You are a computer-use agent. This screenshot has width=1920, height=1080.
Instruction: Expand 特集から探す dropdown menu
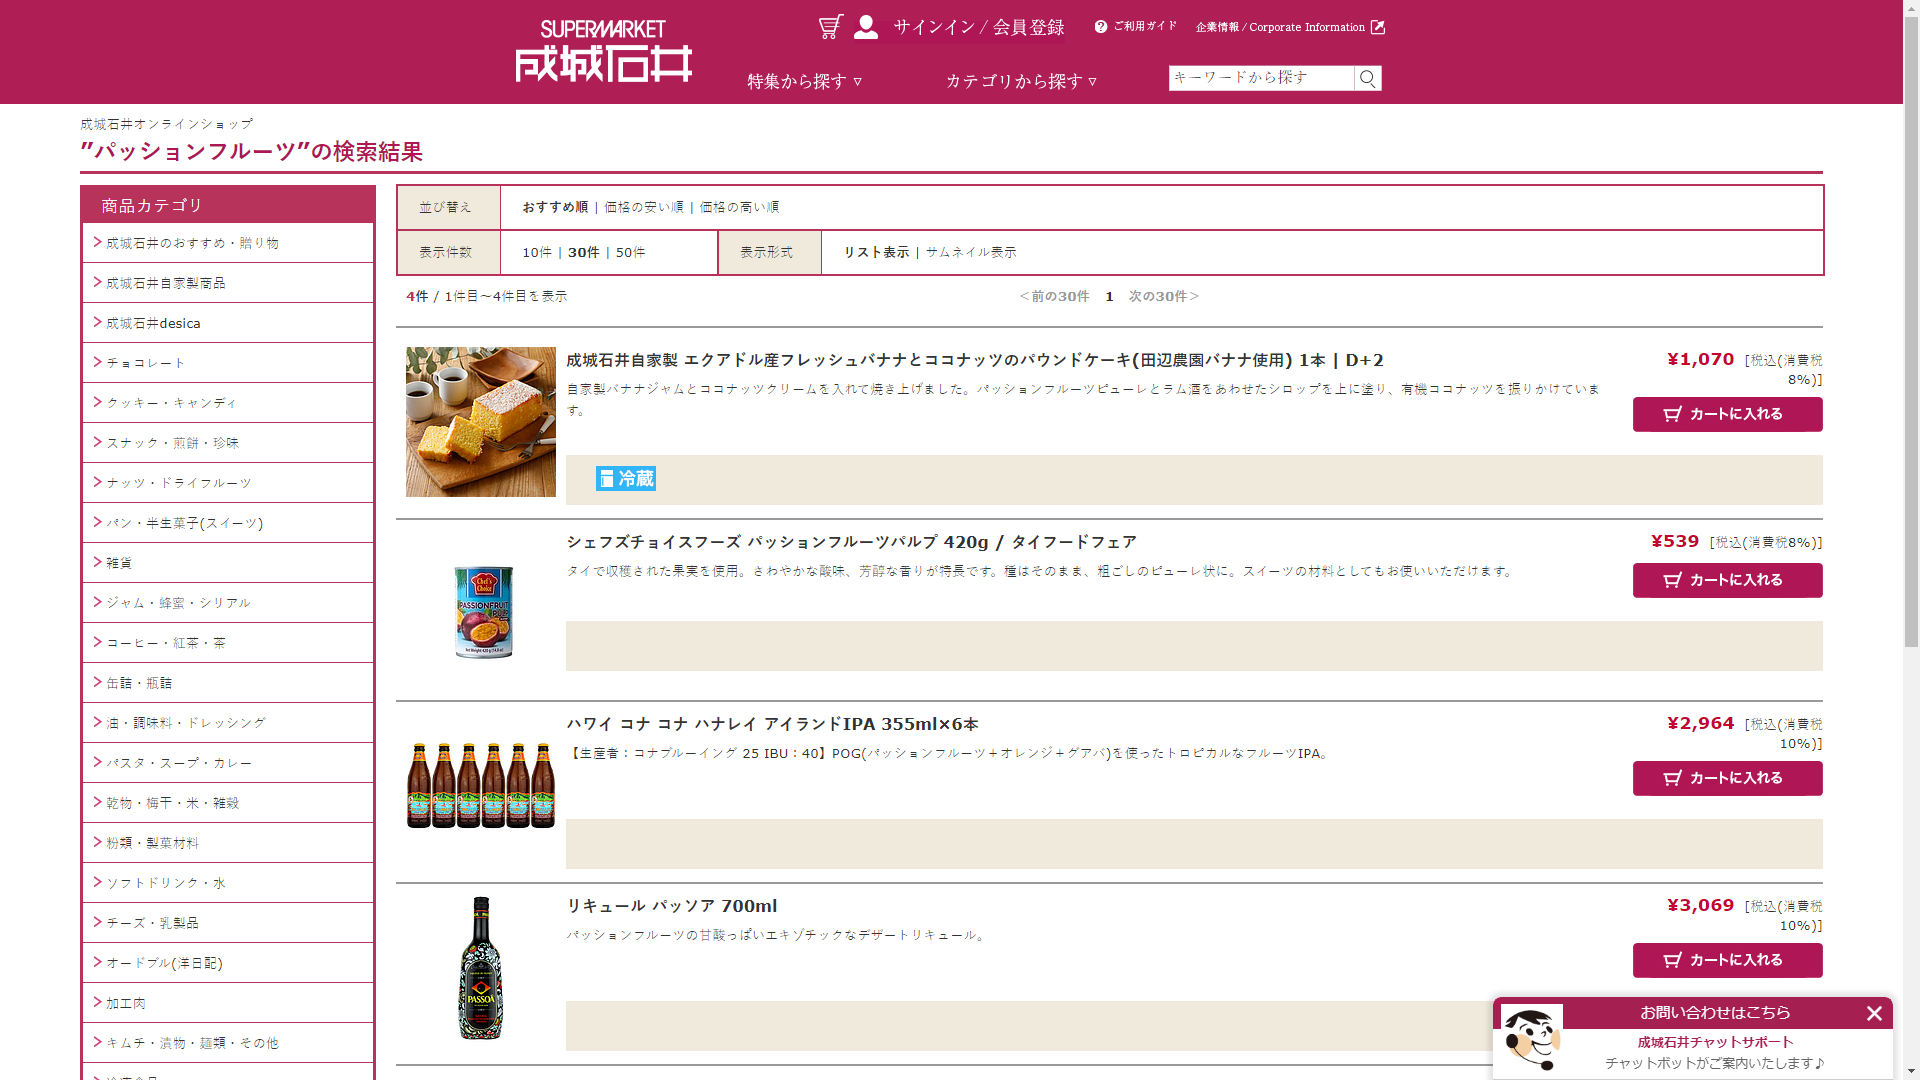(x=804, y=81)
